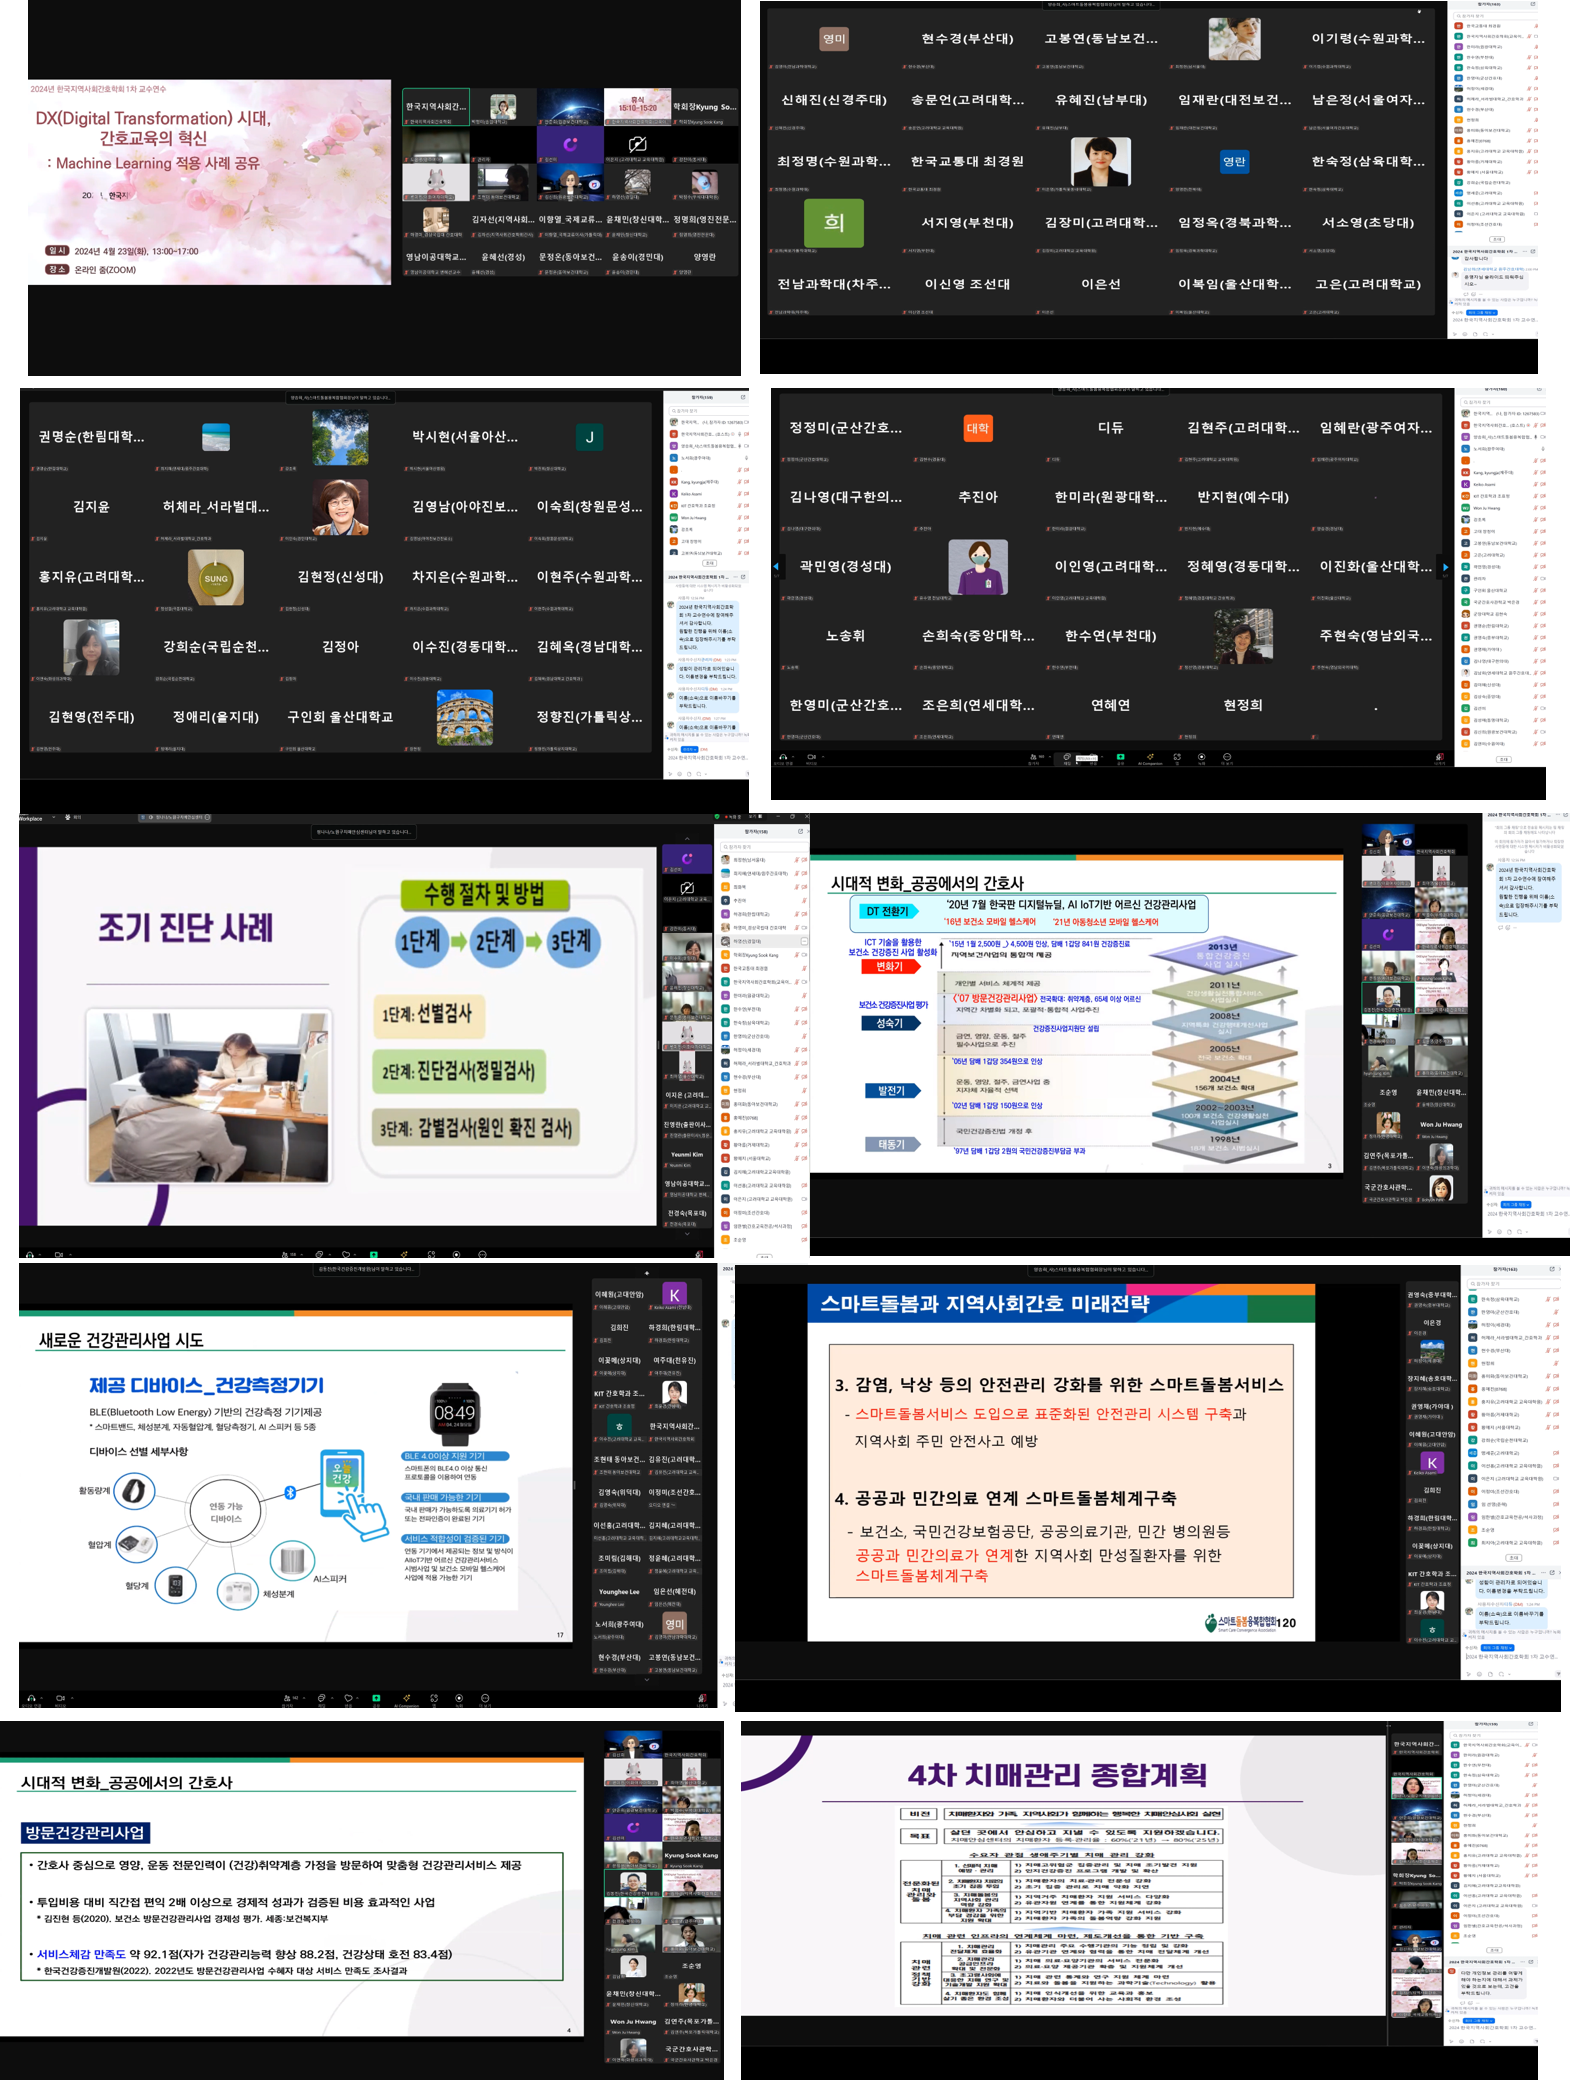Open More options icon below health-device slide
This screenshot has height=2080, width=1570.
point(485,1698)
